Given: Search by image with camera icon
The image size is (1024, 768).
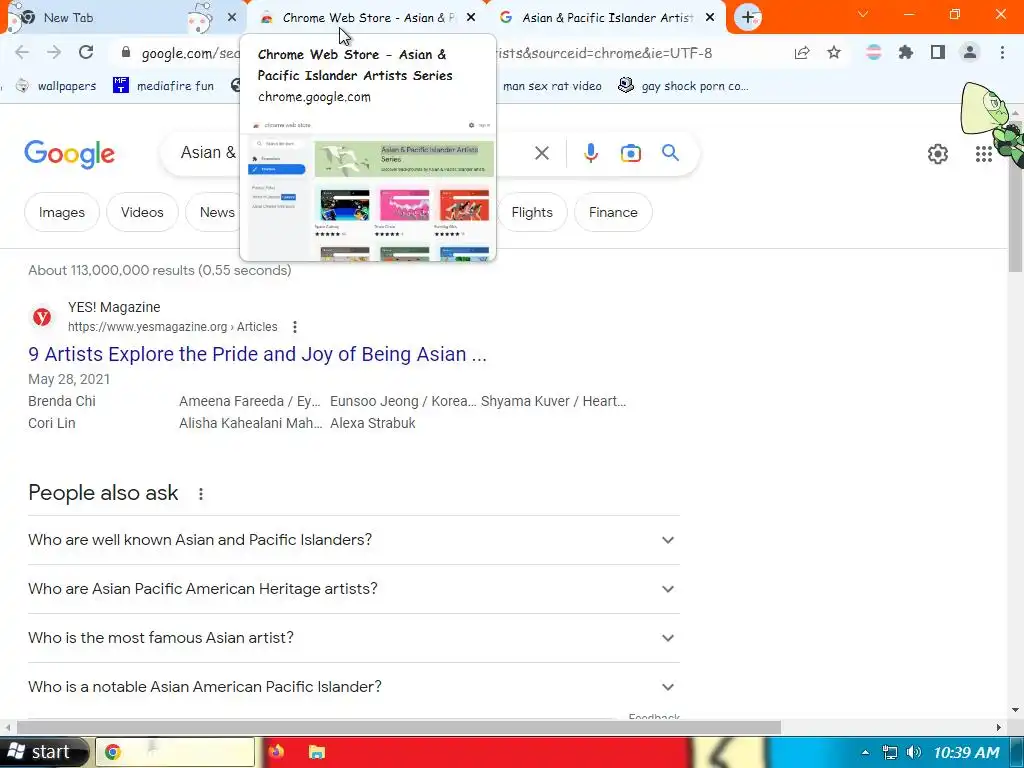Looking at the screenshot, I should 630,153.
